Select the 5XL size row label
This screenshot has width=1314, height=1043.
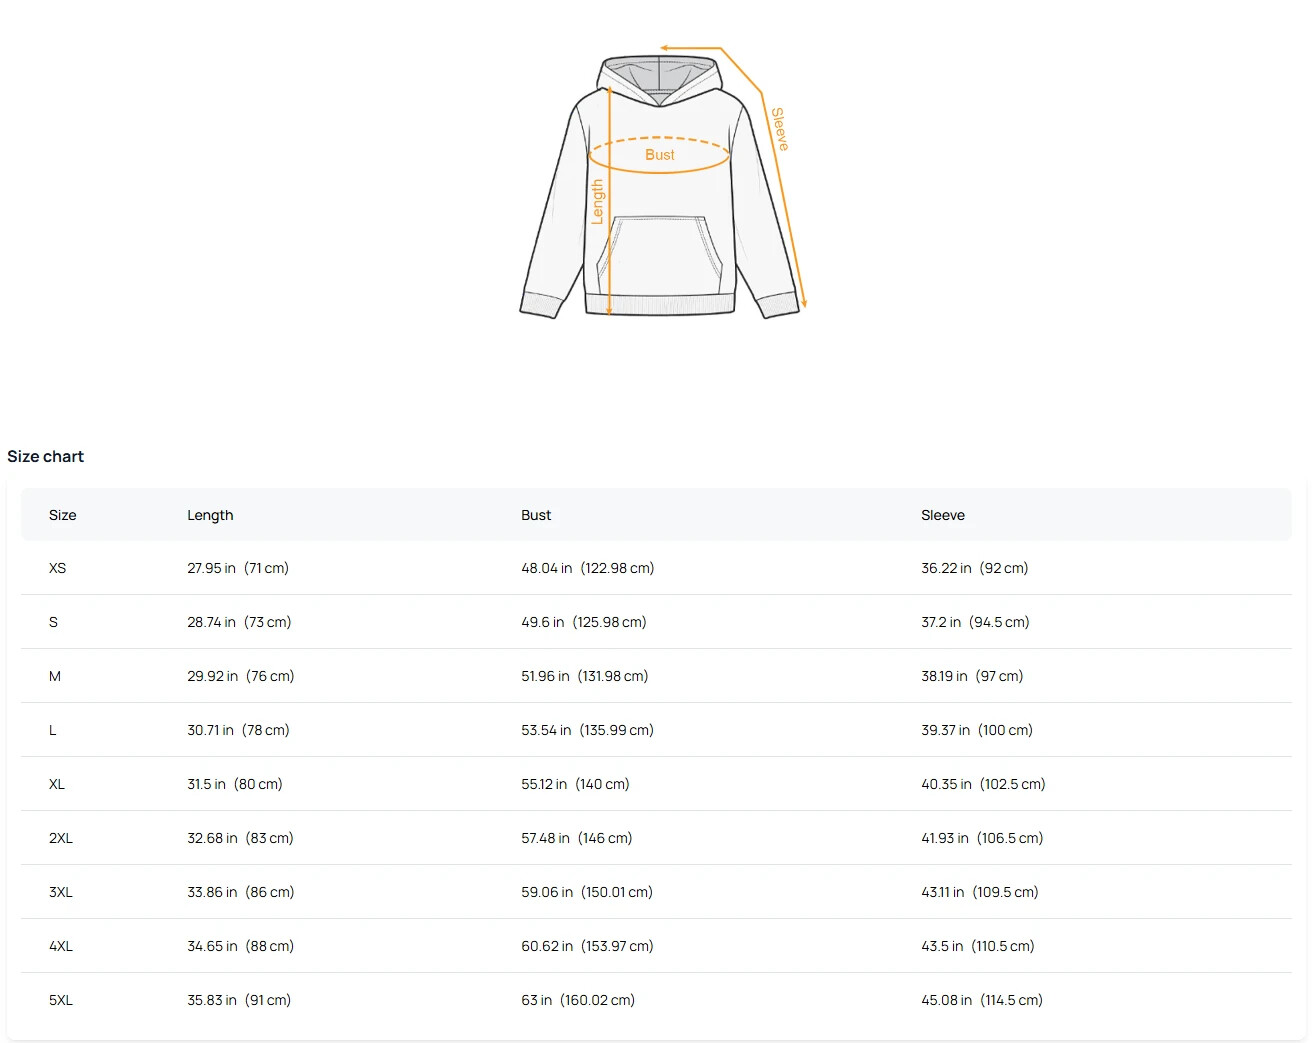[61, 1000]
